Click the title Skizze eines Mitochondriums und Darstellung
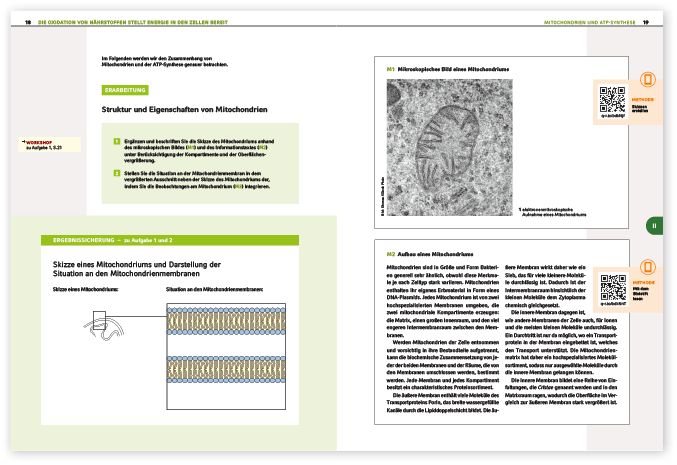The image size is (677, 465). [137, 269]
